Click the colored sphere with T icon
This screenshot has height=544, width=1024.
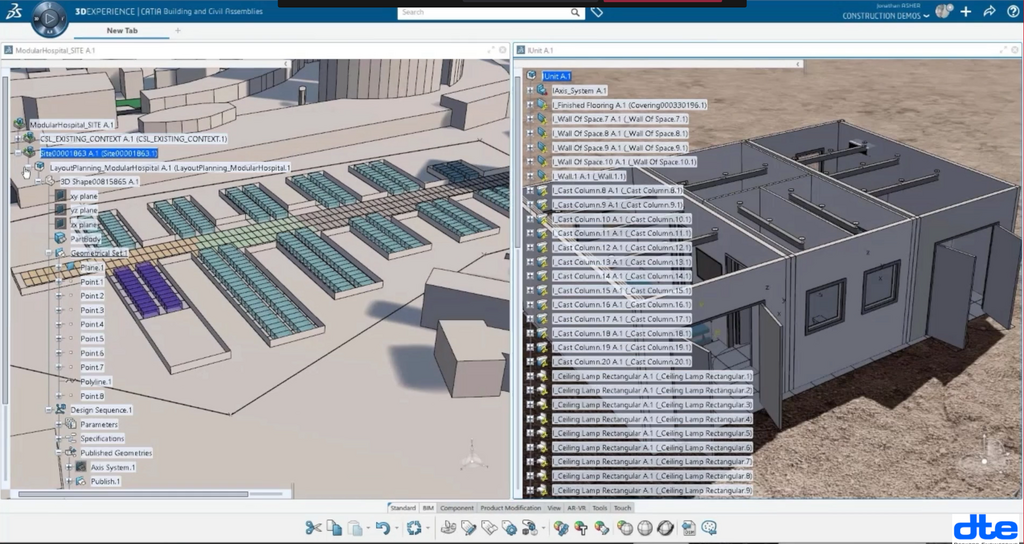pos(581,528)
